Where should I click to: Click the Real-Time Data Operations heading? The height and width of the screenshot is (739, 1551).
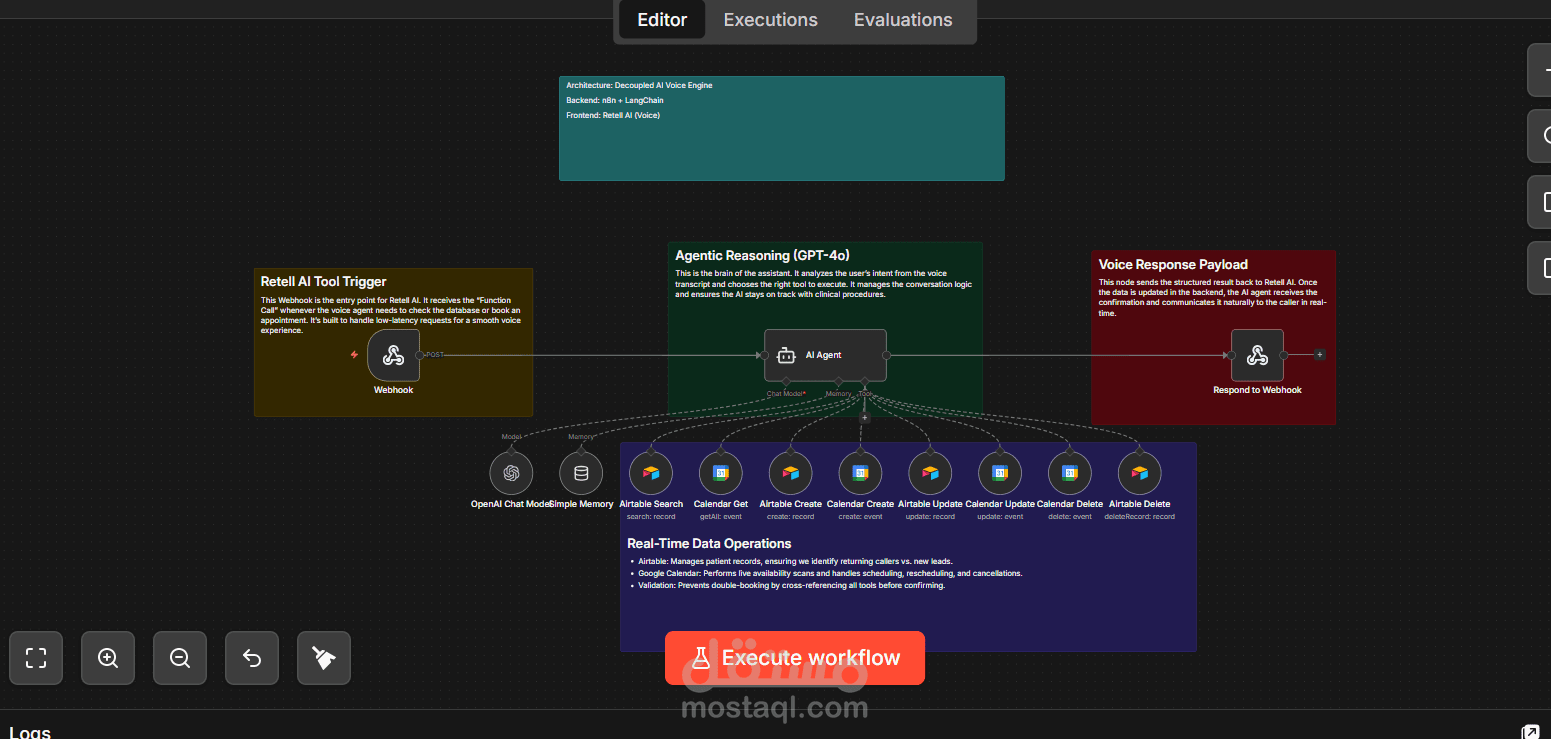coord(709,544)
